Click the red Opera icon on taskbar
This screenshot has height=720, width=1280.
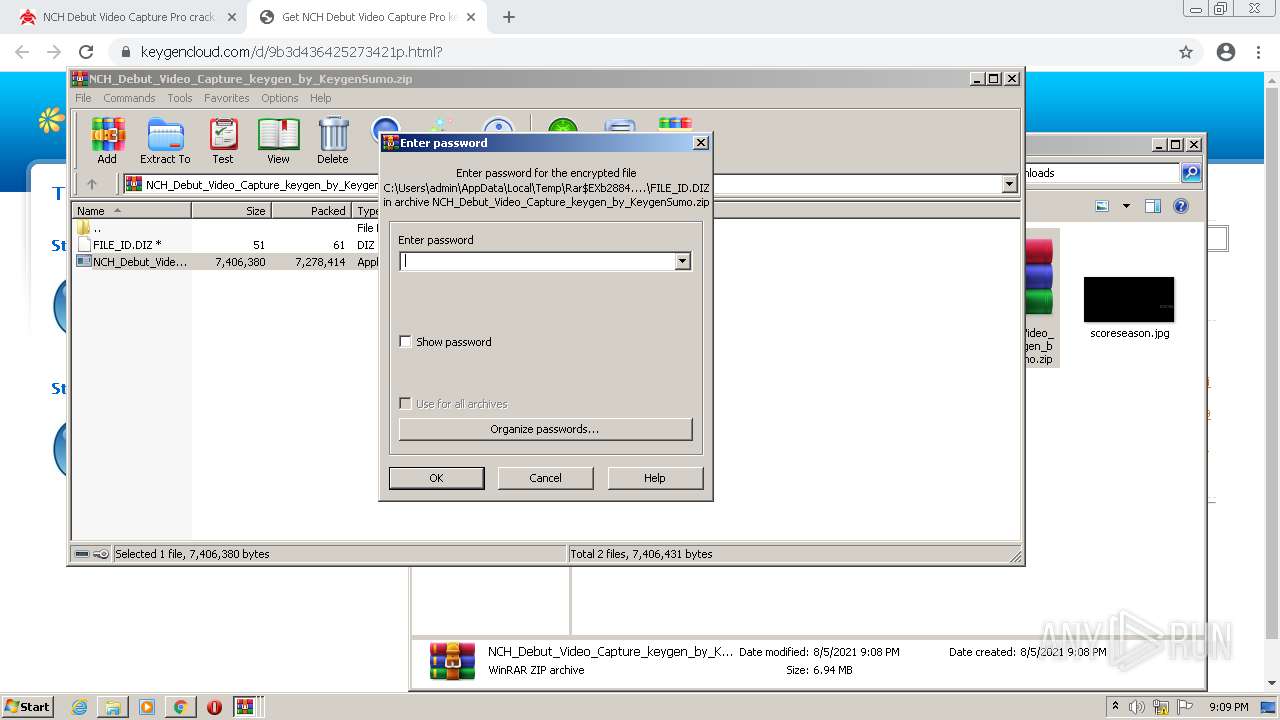[x=214, y=707]
